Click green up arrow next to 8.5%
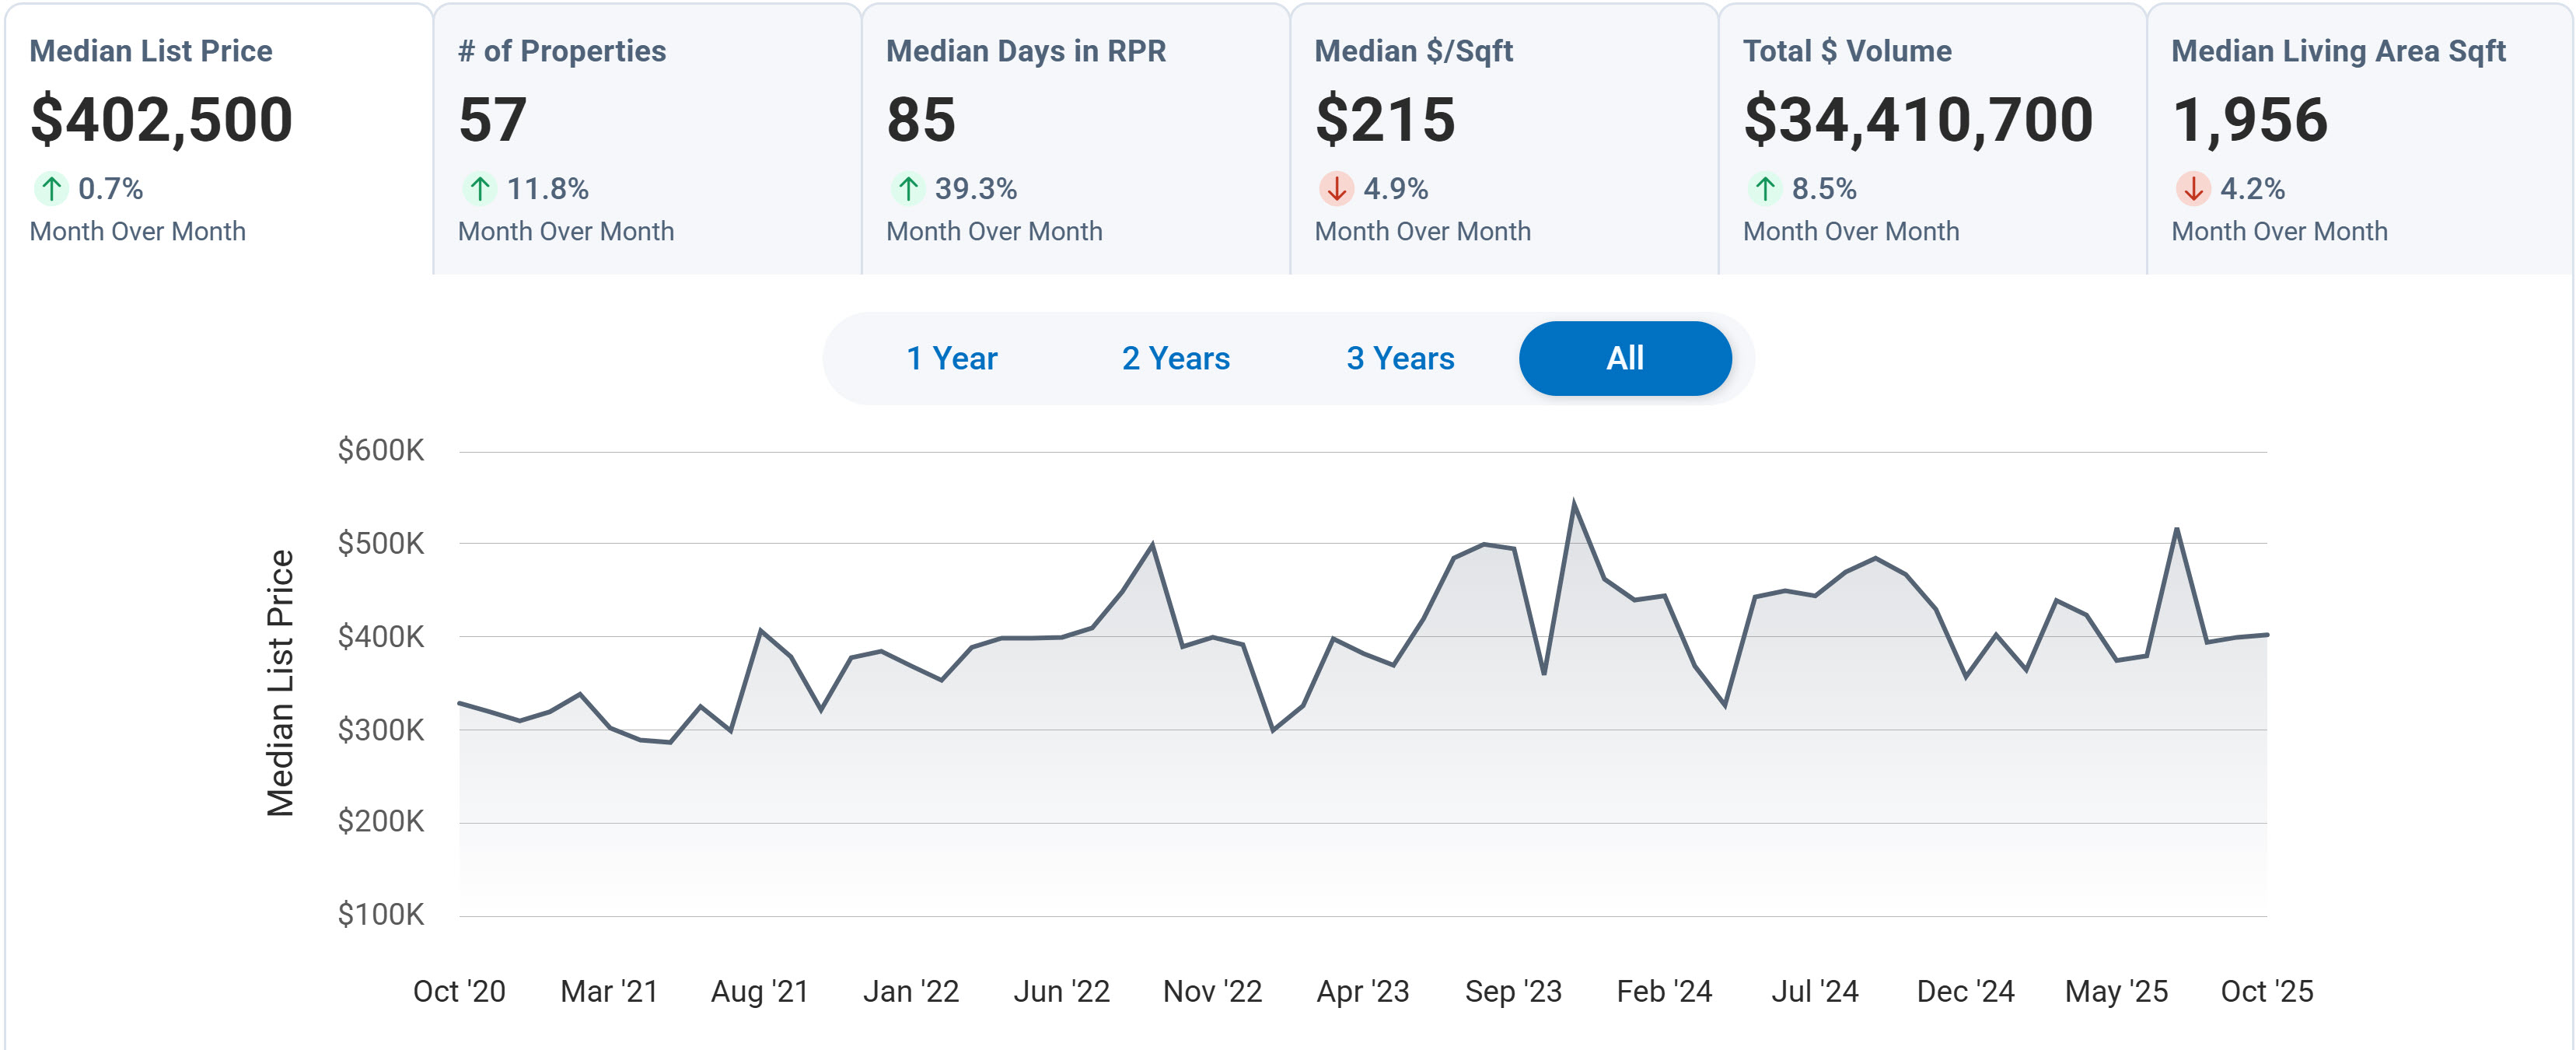Viewport: 2576px width, 1050px height. [x=1765, y=188]
